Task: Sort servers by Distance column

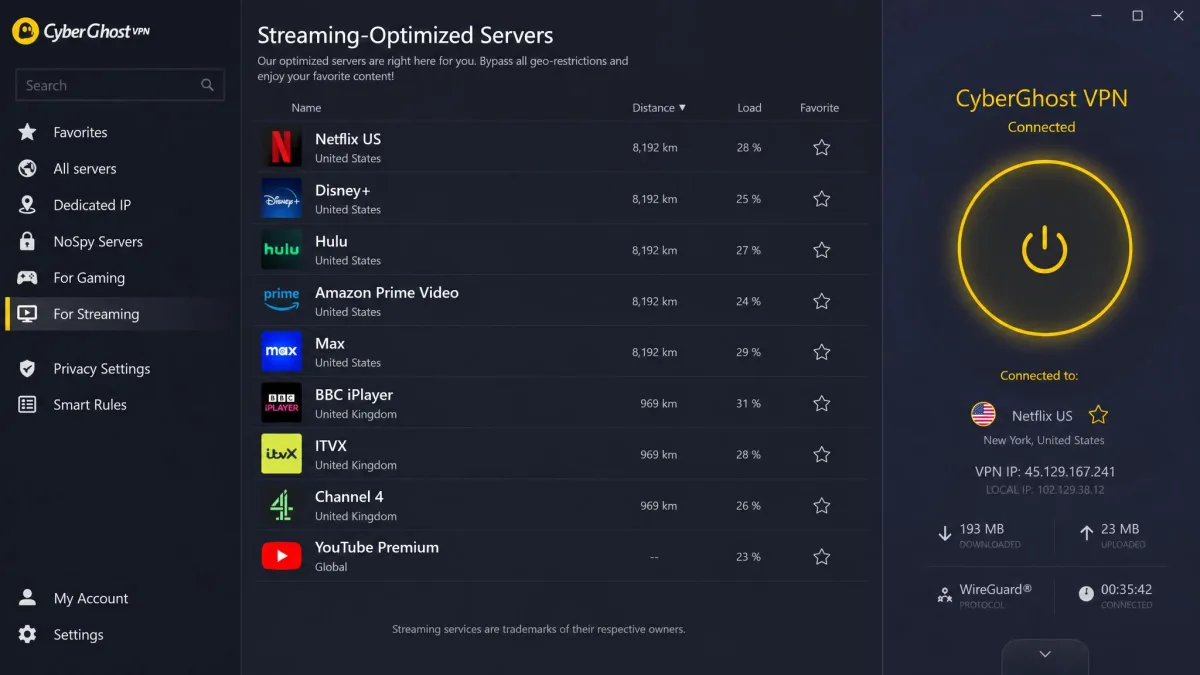Action: click(x=659, y=108)
